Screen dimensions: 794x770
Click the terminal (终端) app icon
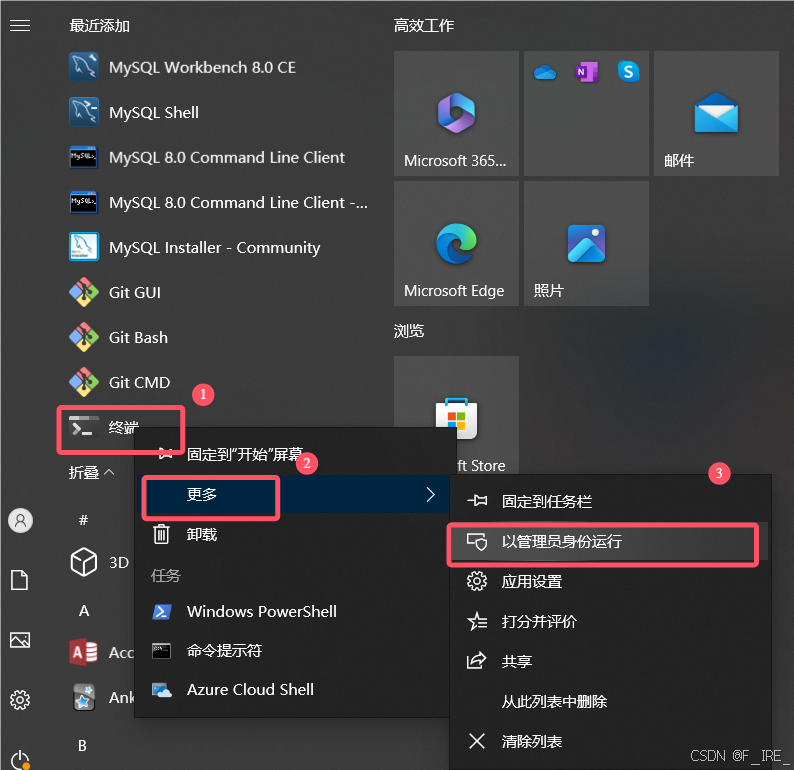[x=84, y=427]
